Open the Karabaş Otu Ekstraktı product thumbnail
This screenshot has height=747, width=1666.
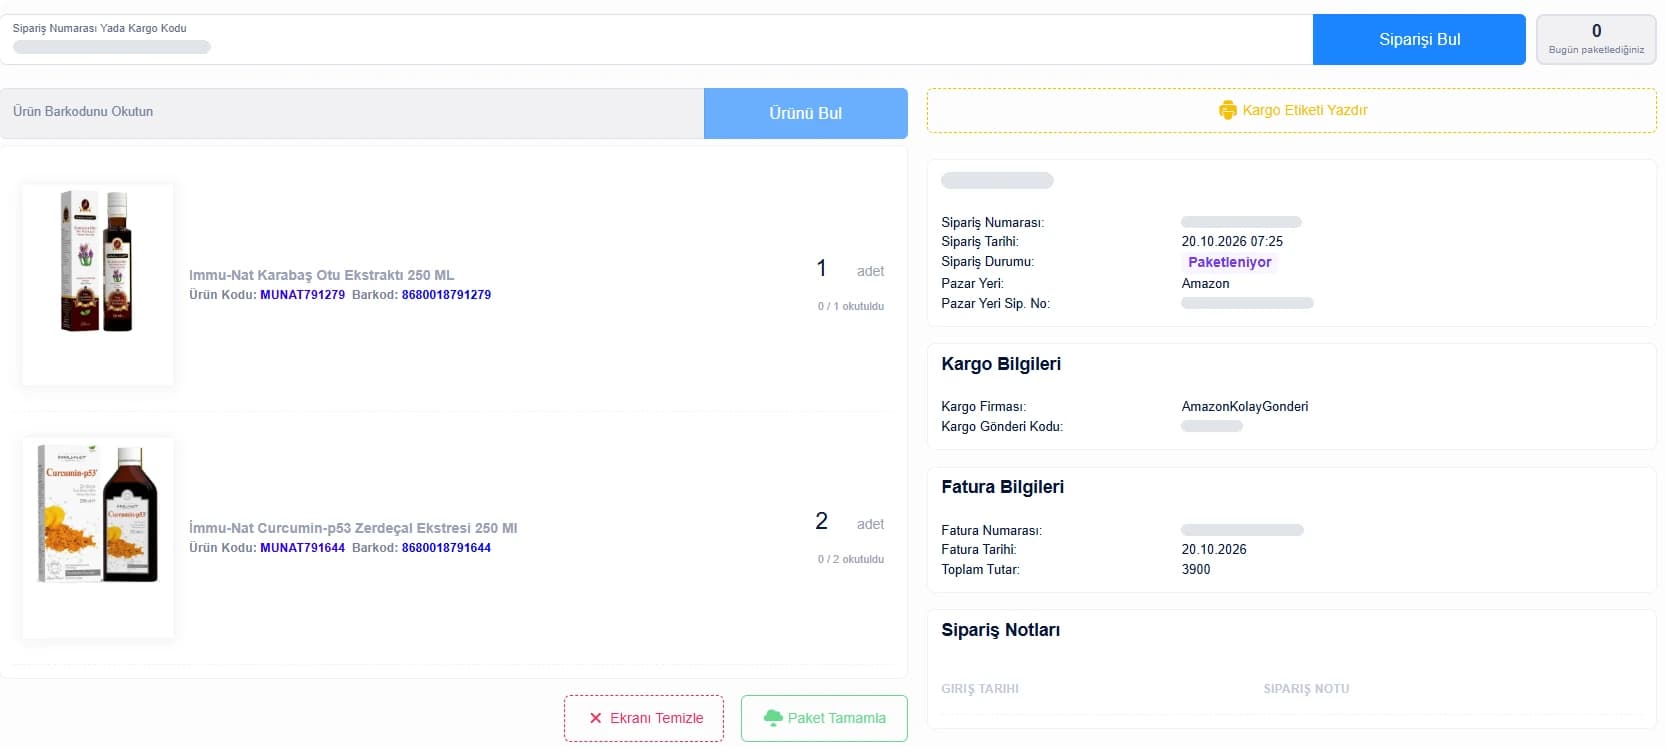98,284
